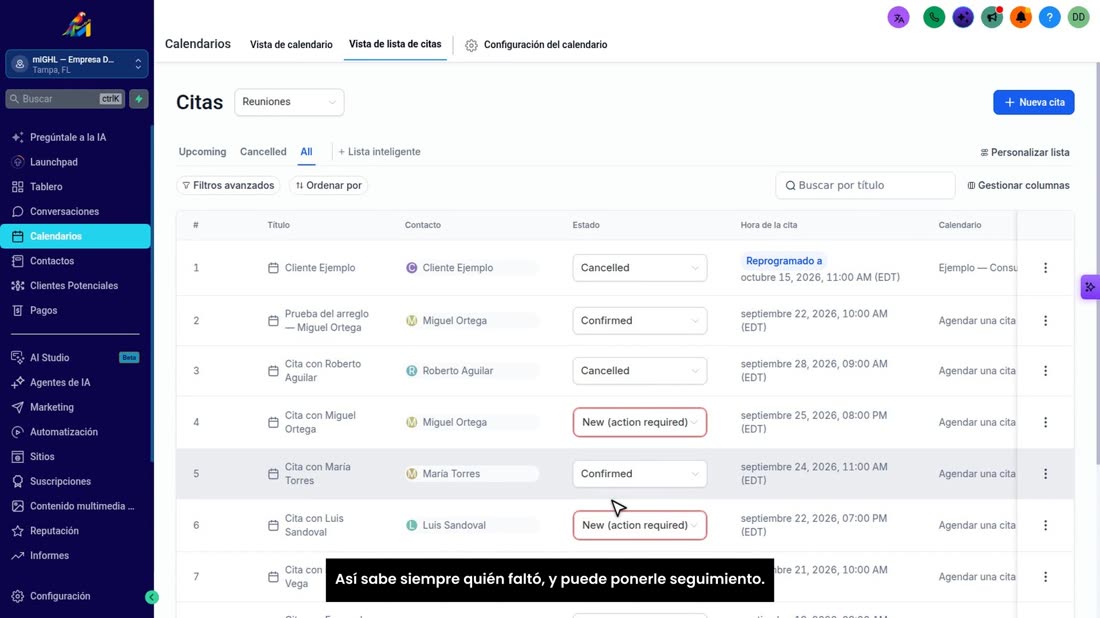This screenshot has width=1100, height=618.
Task: Open the Reuniones dropdown
Action: coord(289,102)
